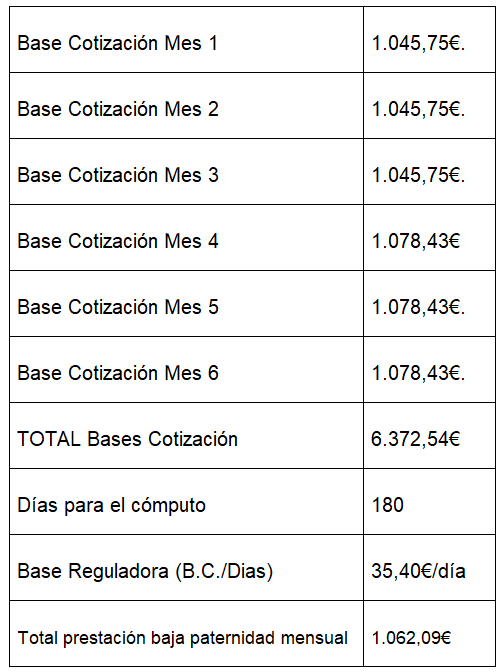Select the Base Cotización Mes 2 label
The image size is (503, 672).
[x=118, y=109]
